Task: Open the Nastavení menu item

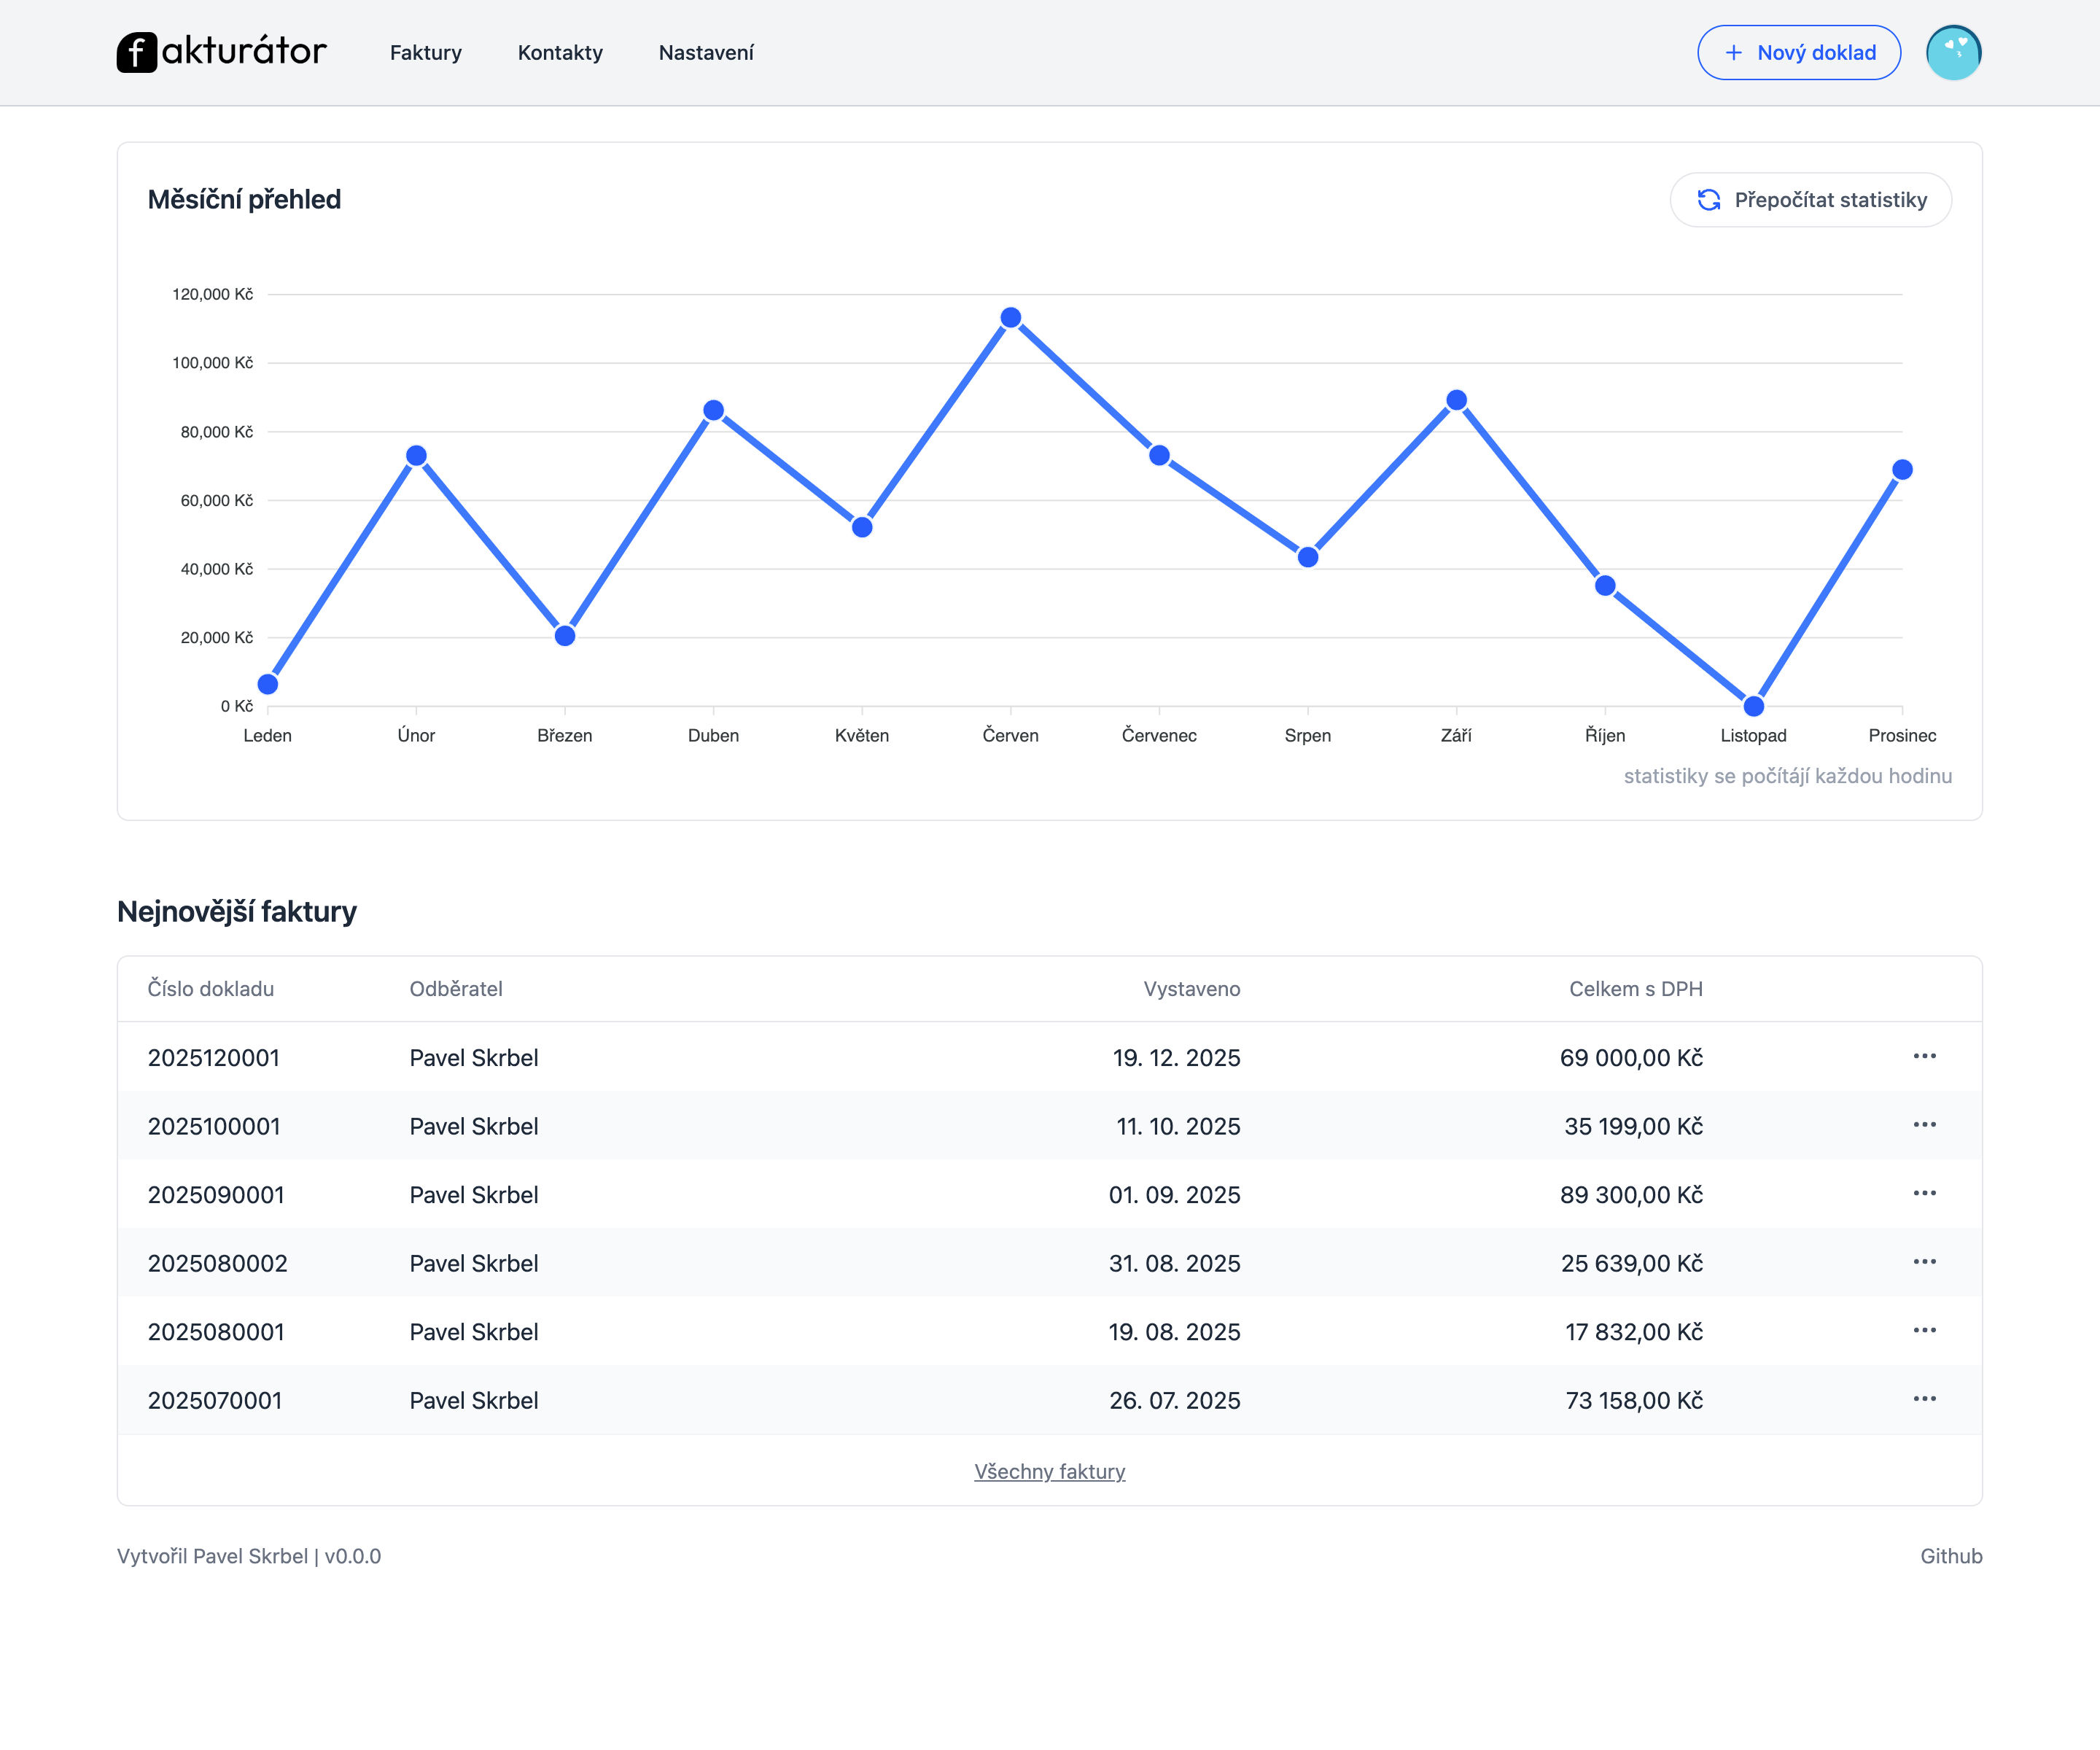Action: (x=706, y=52)
